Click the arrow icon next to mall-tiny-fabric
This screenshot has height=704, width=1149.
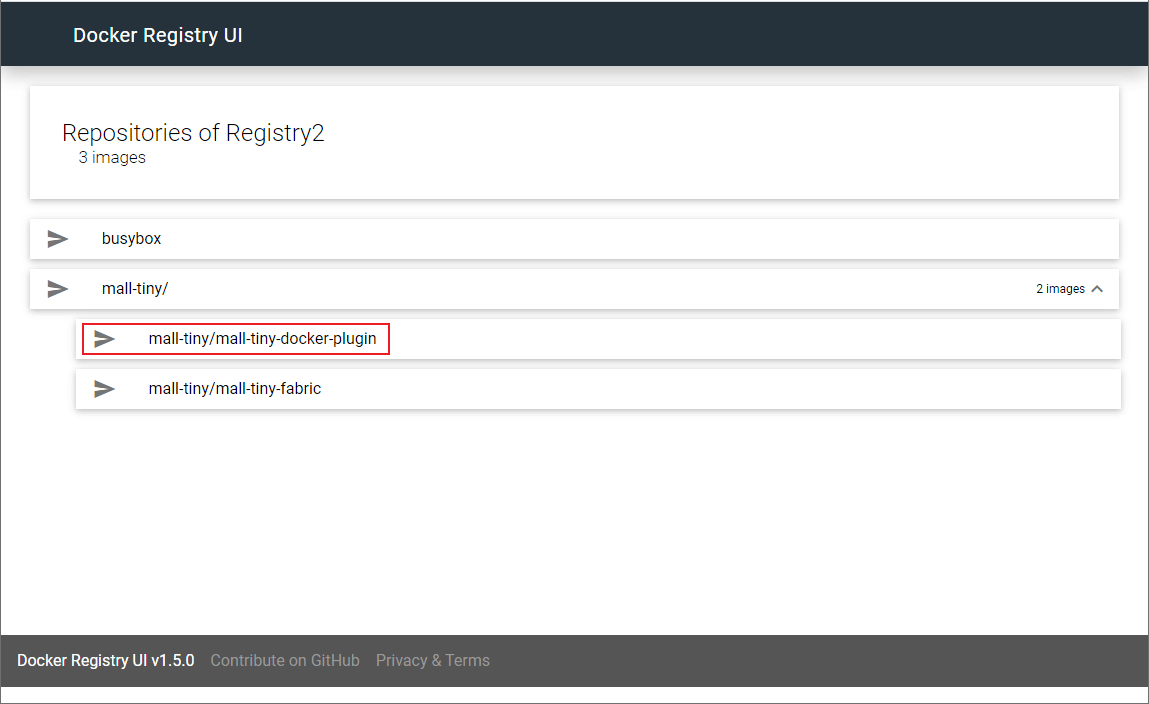pos(105,388)
